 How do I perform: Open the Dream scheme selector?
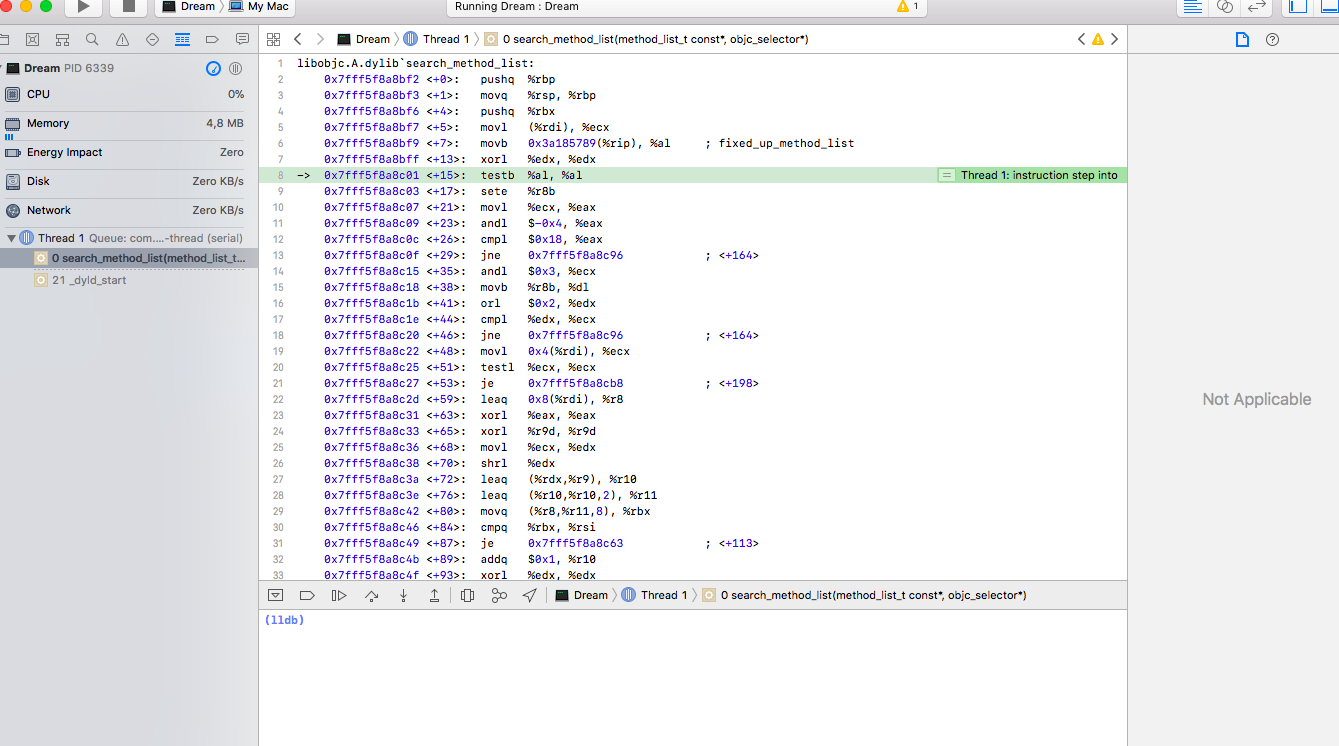tap(189, 6)
